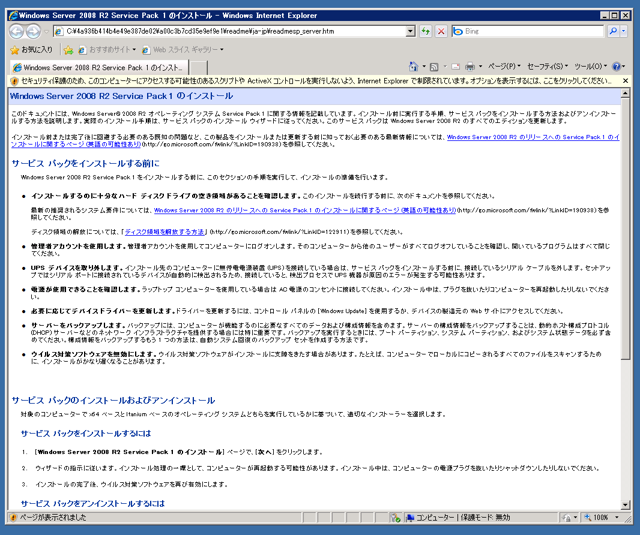Click the red Stop loading icon
The height and width of the screenshot is (535, 640).
click(441, 31)
